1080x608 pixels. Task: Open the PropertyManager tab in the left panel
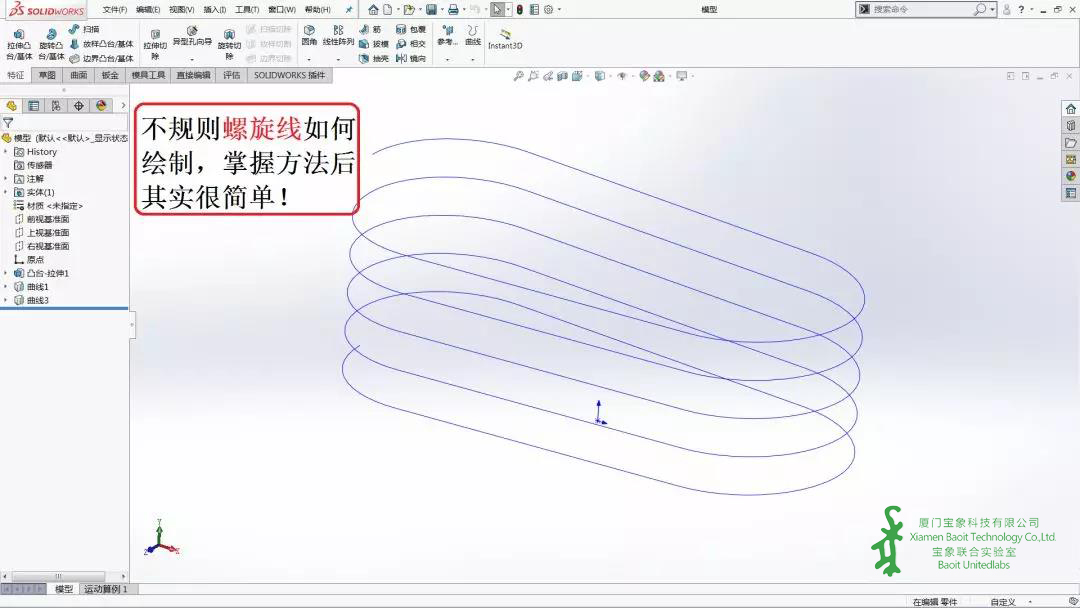point(33,106)
